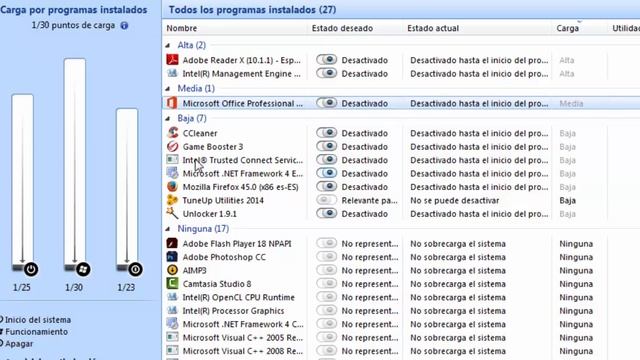
Task: Toggle the Adobe Reader X state switch
Action: click(x=327, y=60)
